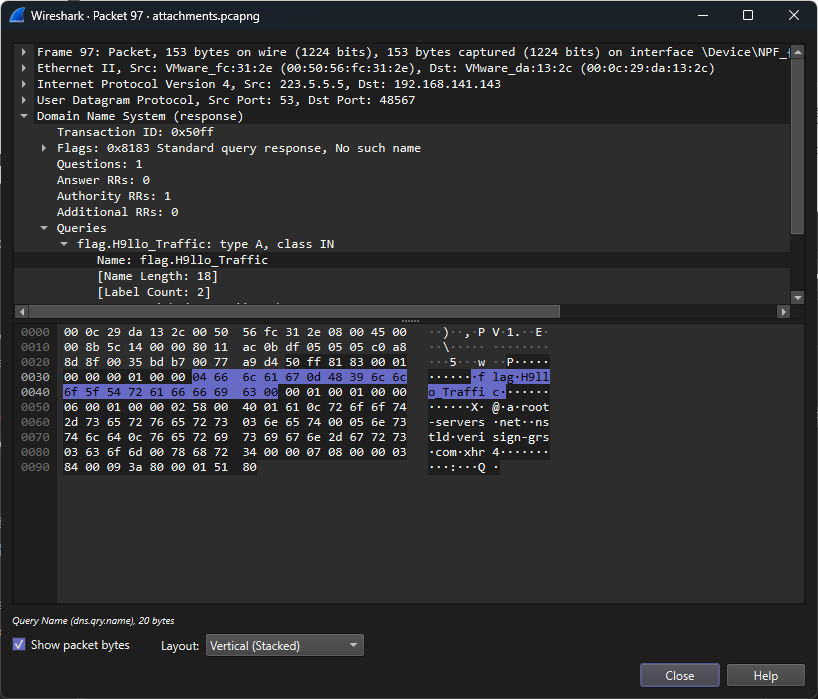The height and width of the screenshot is (699, 818).
Task: Click the horizontal scrollbar thumb
Action: point(294,311)
